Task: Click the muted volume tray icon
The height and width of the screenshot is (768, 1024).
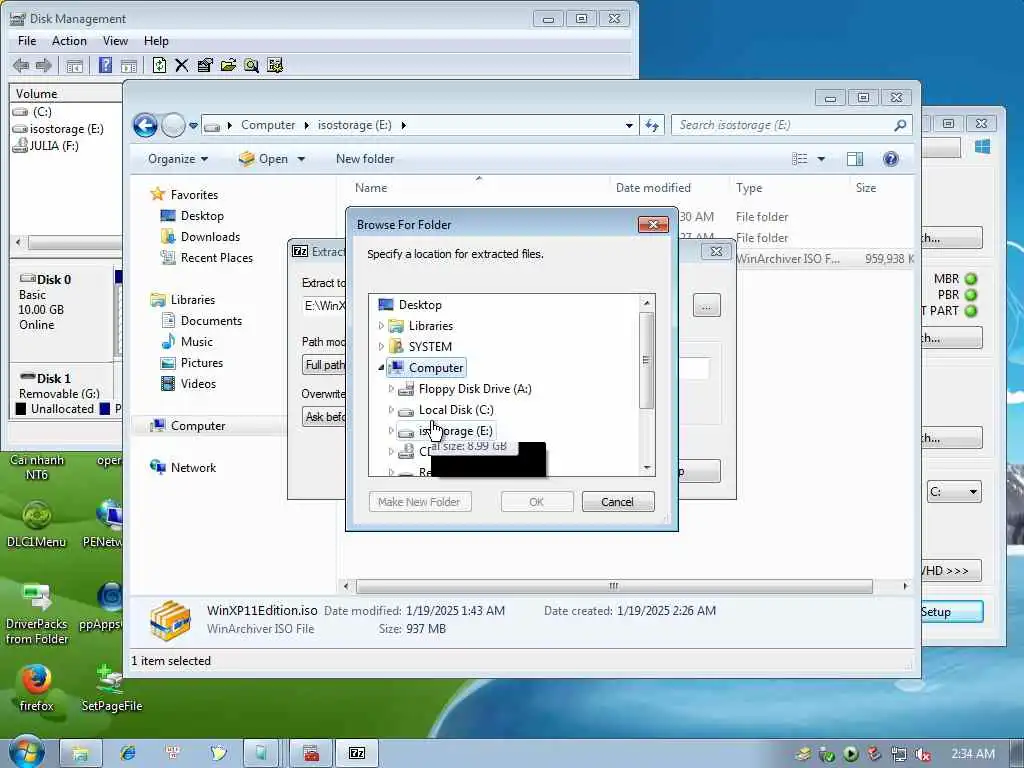Action: [x=923, y=754]
